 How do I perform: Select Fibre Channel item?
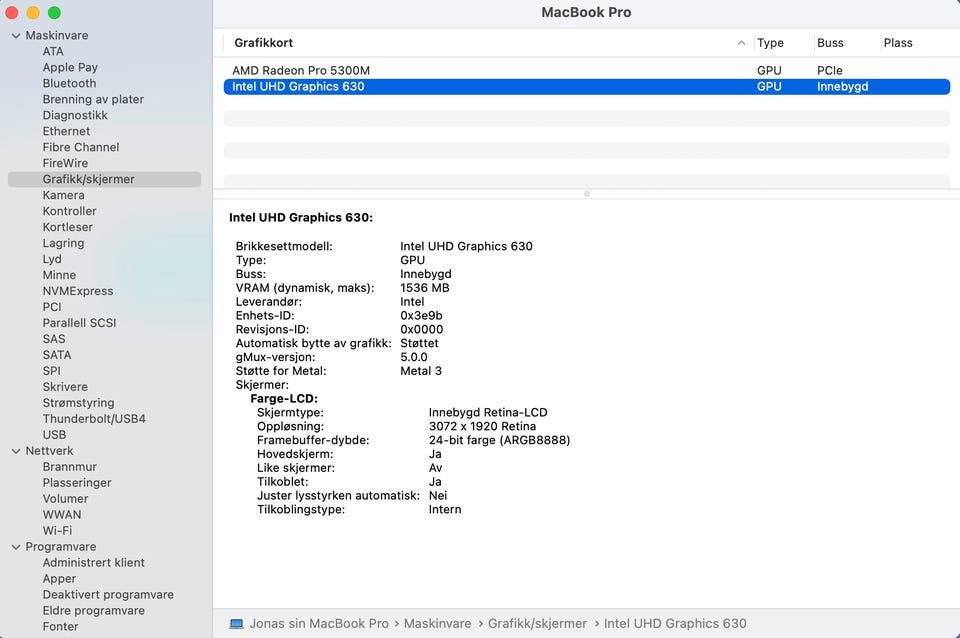pos(81,147)
